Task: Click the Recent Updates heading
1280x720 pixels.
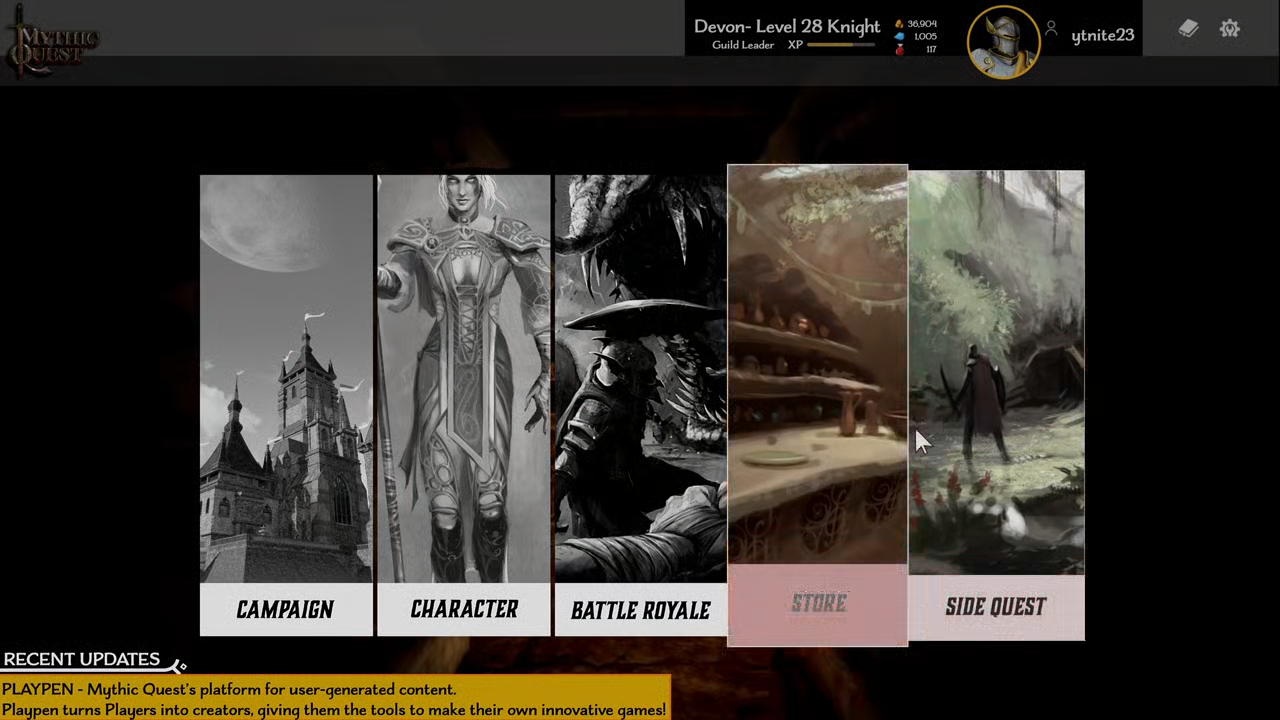Action: click(81, 659)
